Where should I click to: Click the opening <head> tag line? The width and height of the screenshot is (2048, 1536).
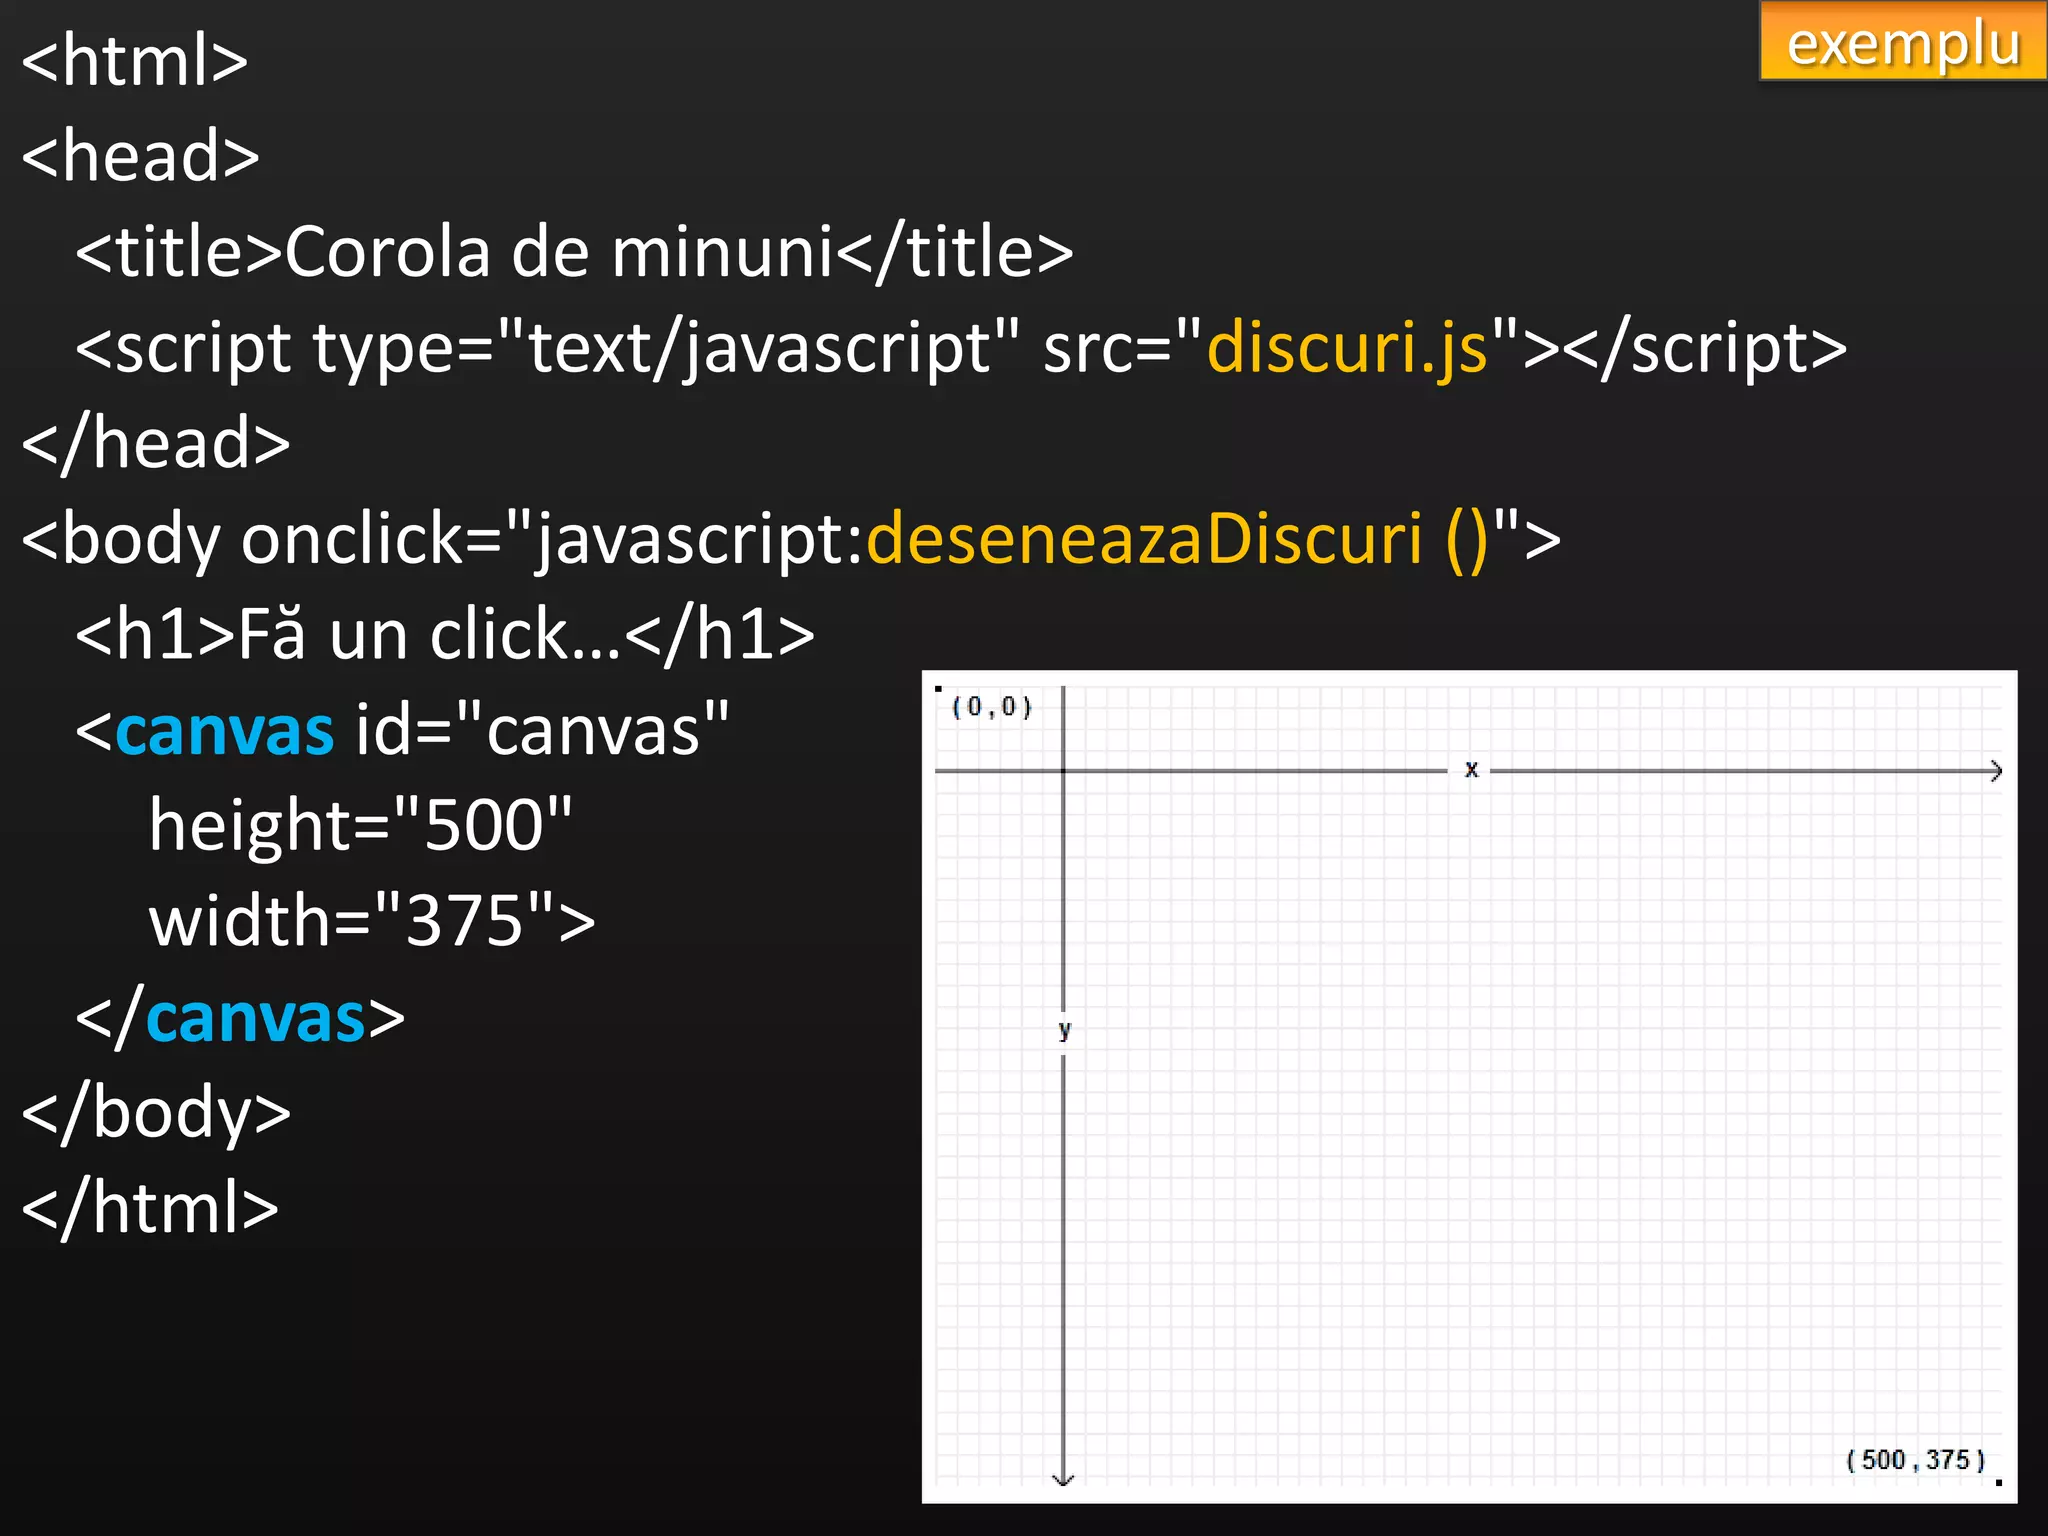point(141,156)
